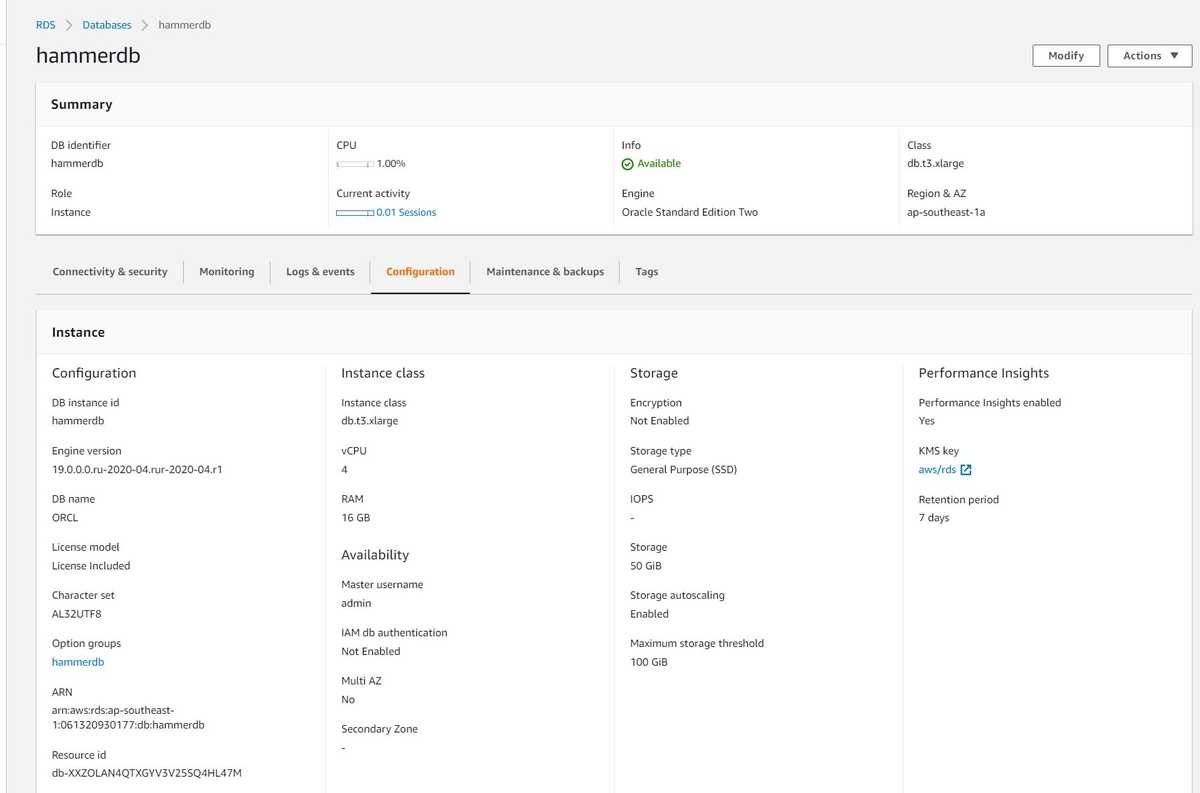Open the Actions menu arrow icon
Viewport: 1200px width, 793px height.
(1174, 55)
